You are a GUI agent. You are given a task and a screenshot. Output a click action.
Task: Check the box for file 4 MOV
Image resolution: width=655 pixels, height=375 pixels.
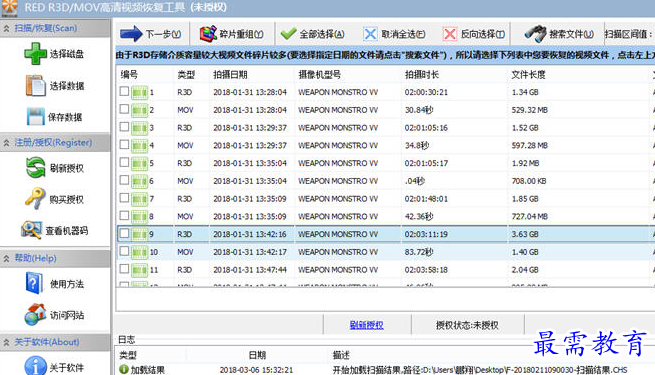(x=124, y=144)
